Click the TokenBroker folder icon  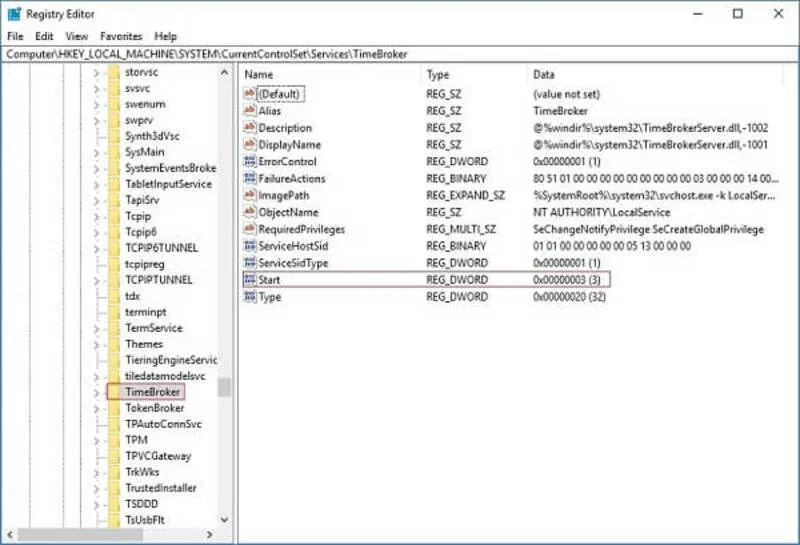coord(114,408)
